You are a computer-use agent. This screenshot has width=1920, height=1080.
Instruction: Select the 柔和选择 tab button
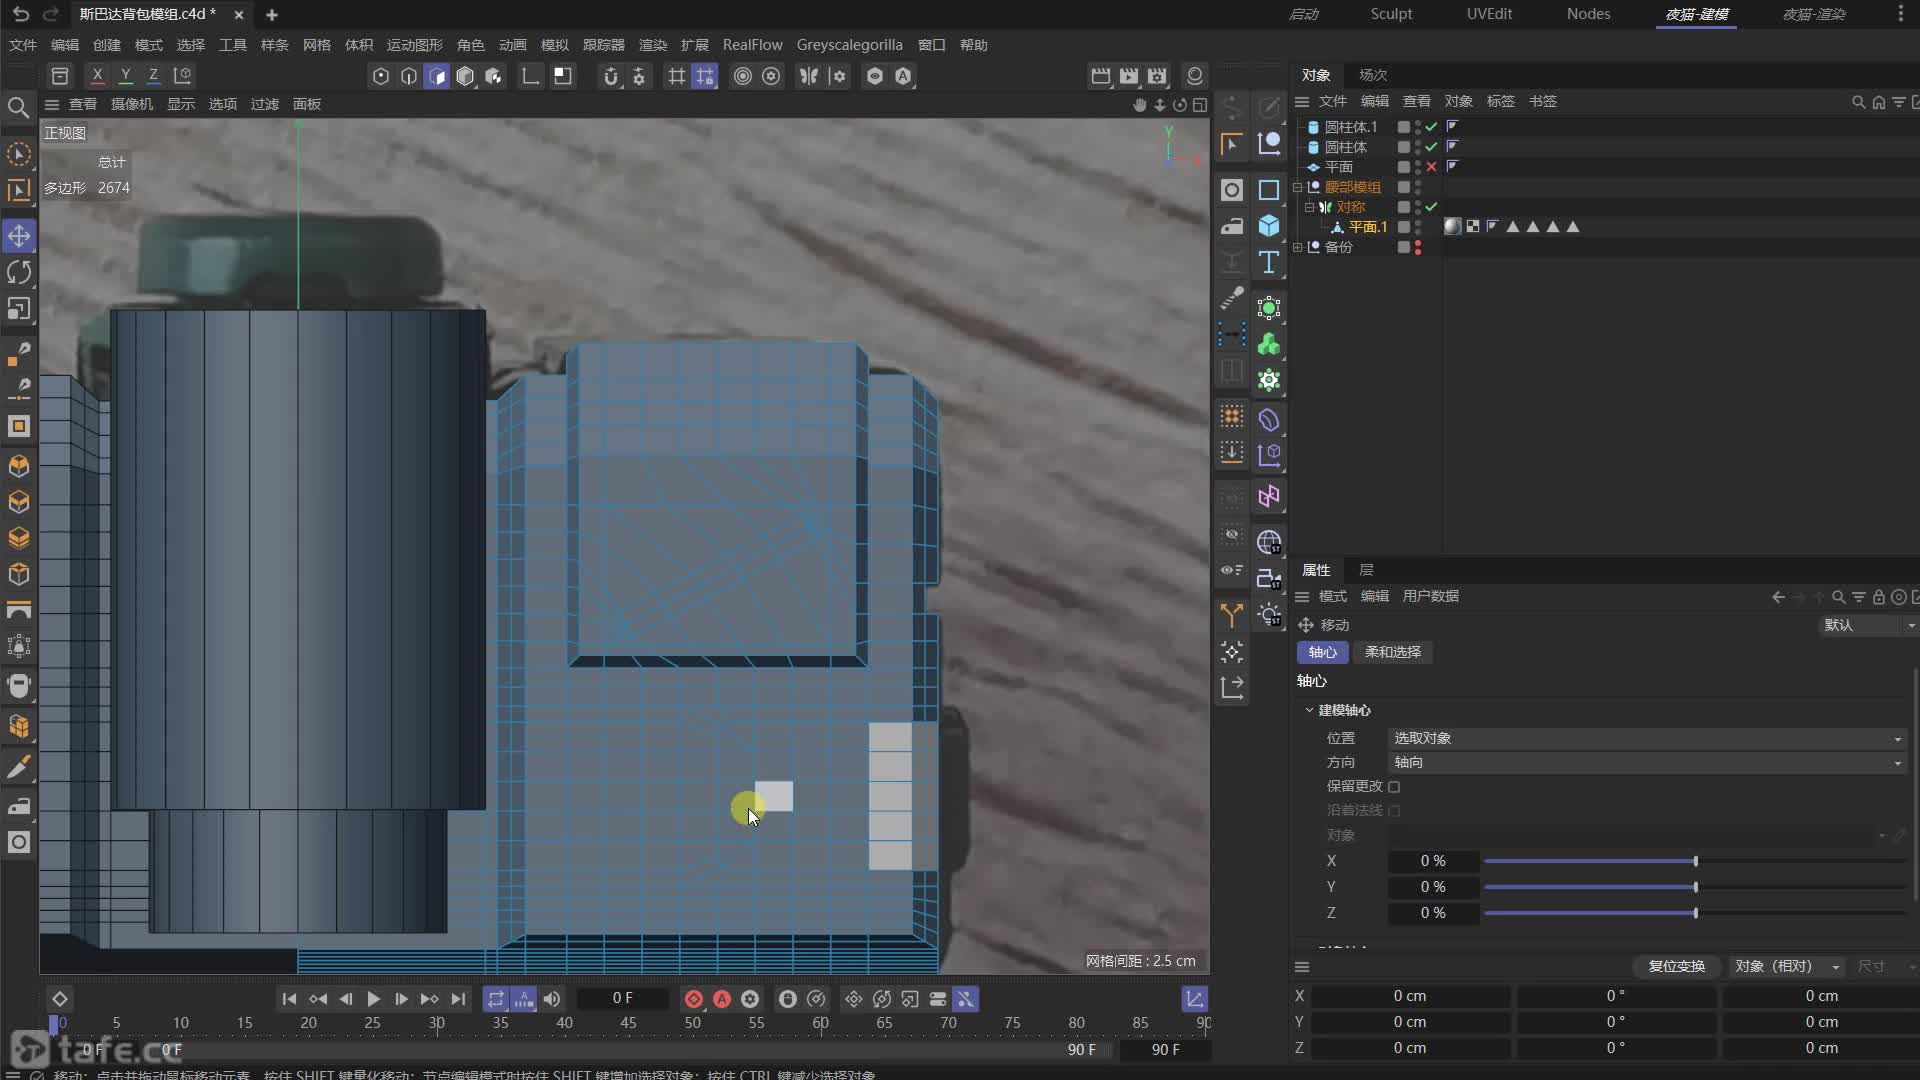(x=1393, y=652)
